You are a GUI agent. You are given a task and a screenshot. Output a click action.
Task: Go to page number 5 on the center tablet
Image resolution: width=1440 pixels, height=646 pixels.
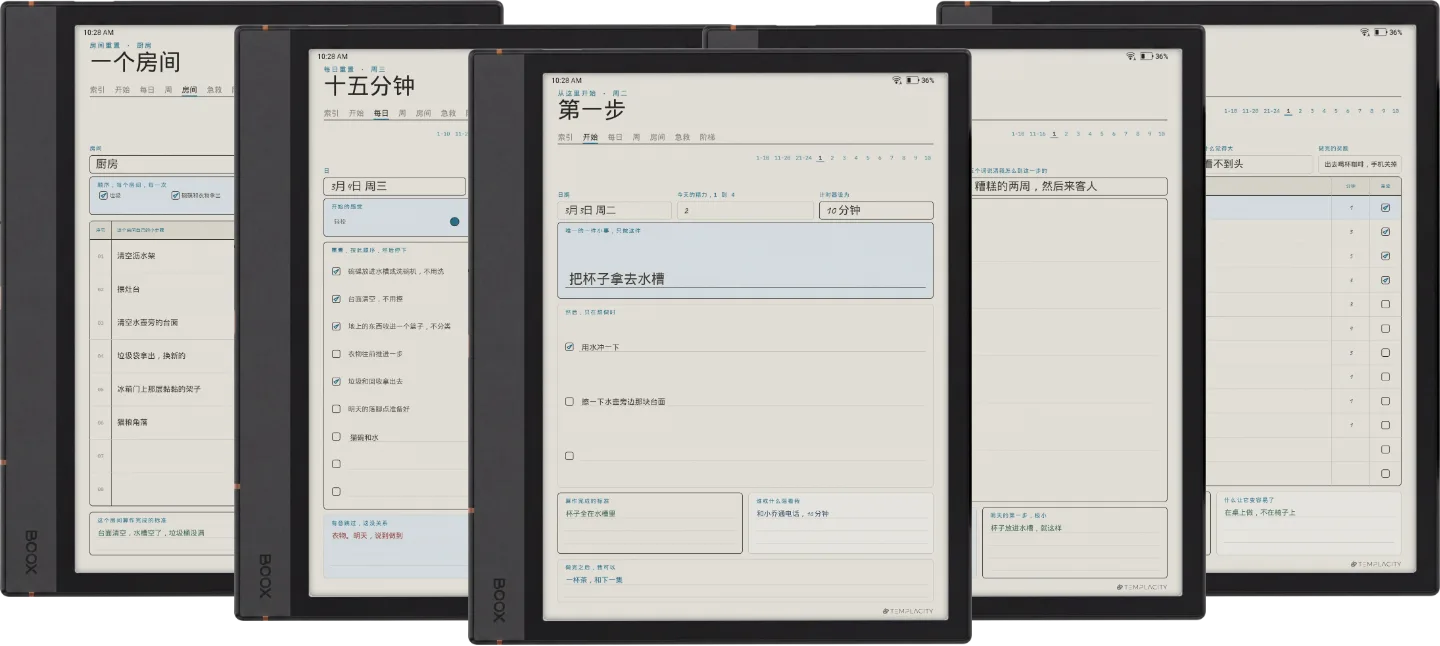(x=868, y=157)
